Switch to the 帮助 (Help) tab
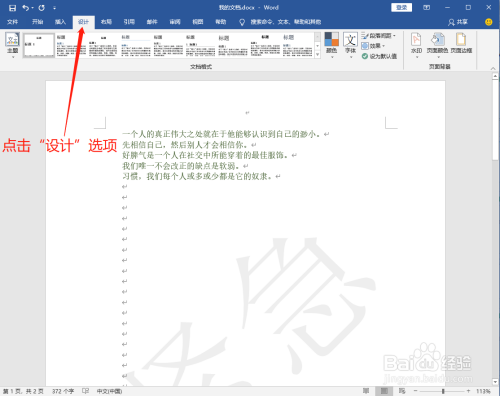Viewport: 500px width, 396px height. pyautogui.click(x=221, y=22)
